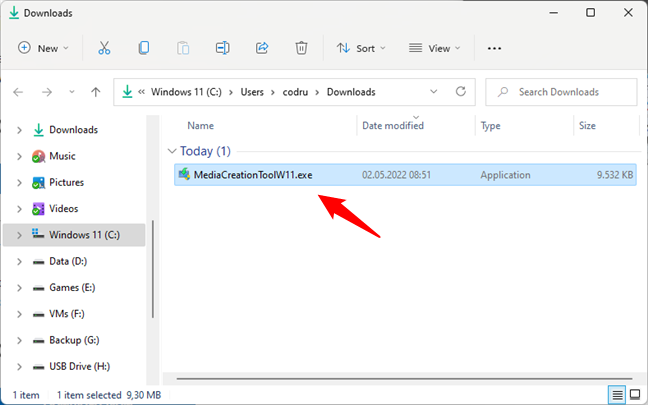Collapse the Today (1) group
The image size is (648, 405).
[x=172, y=151]
